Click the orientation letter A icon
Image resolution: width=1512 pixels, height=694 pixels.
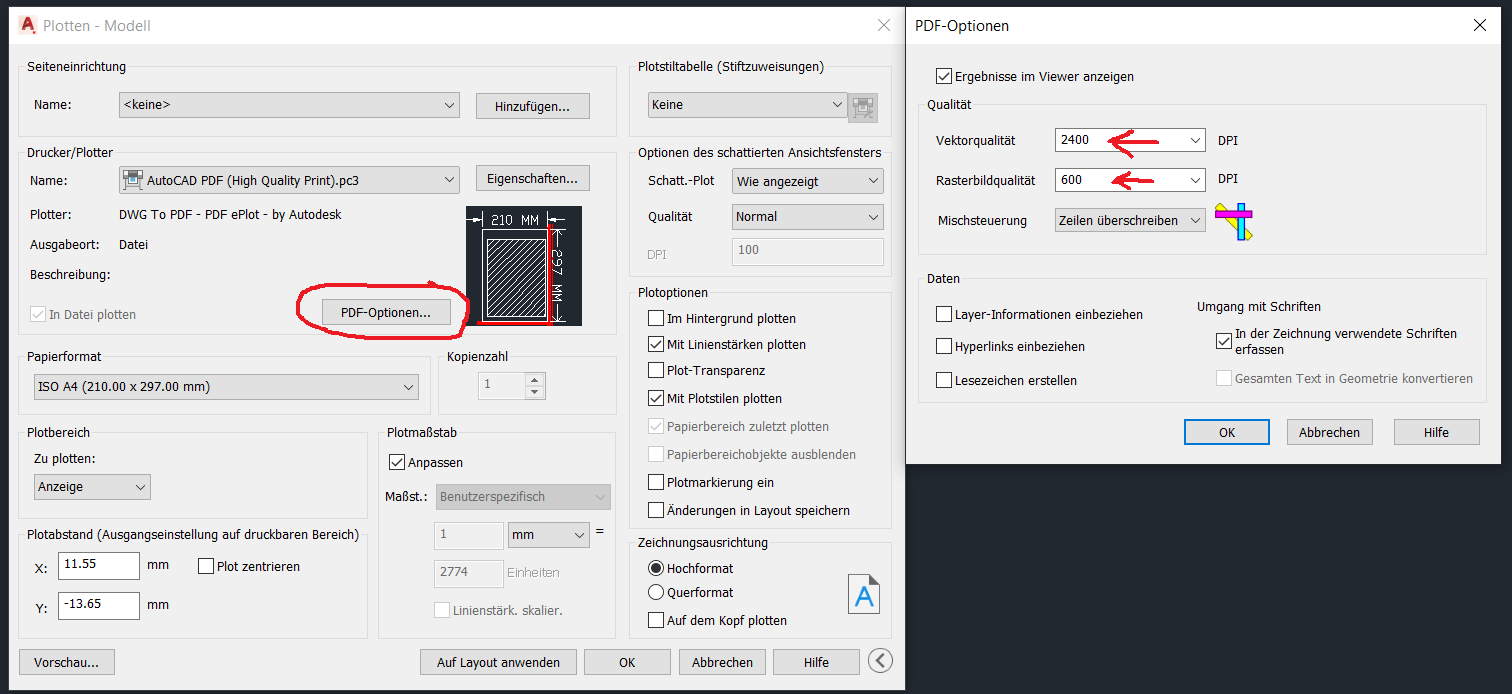tap(863, 593)
